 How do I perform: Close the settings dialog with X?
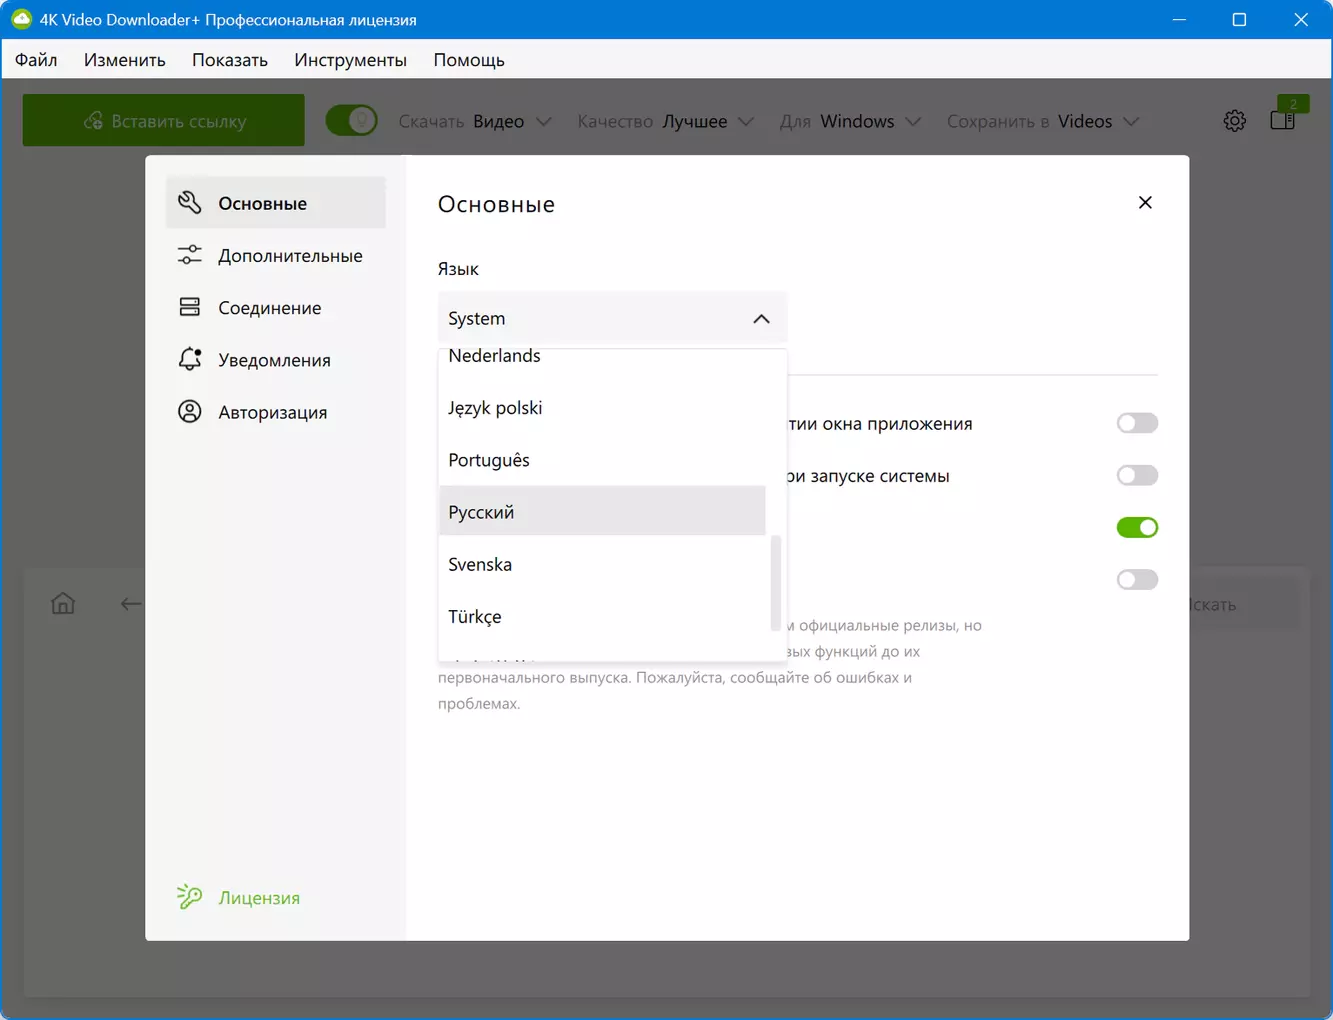1145,202
